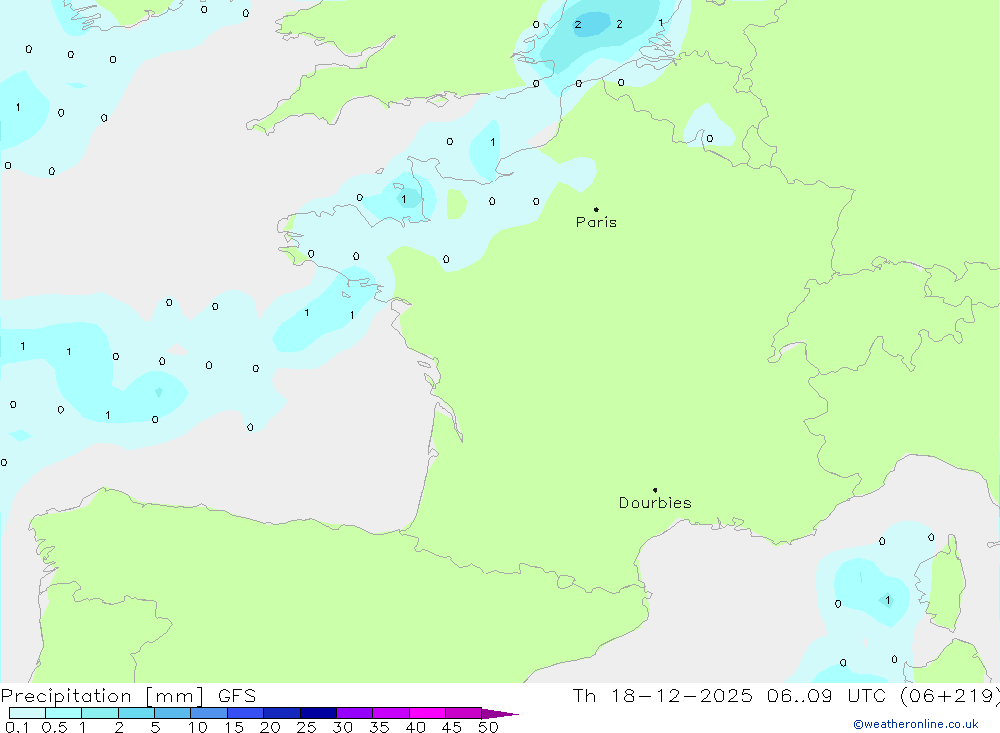Click the '0.1' legend value
The image size is (1000, 733).
(x=17, y=727)
